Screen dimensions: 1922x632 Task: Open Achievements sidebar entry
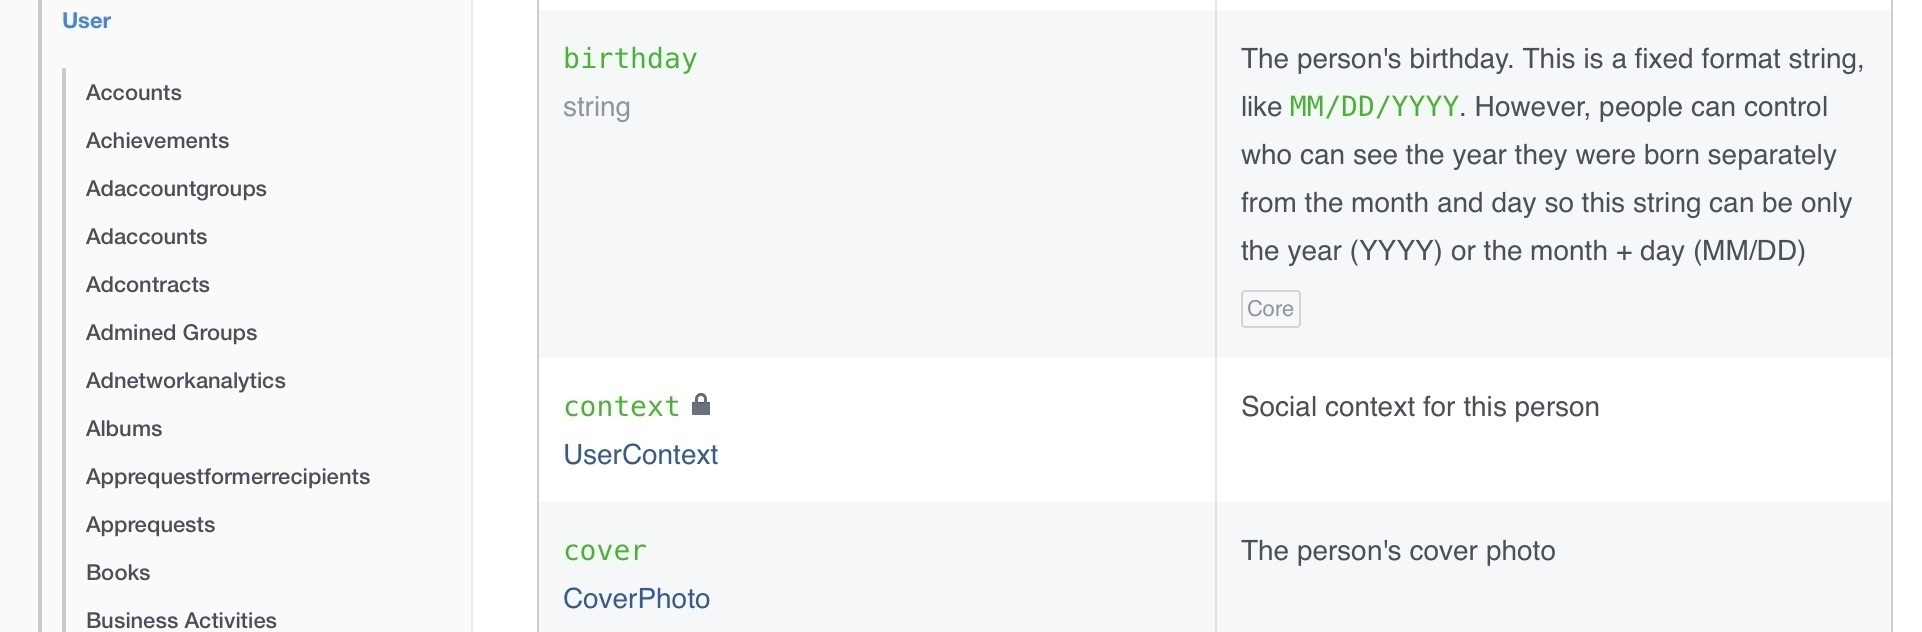[157, 141]
